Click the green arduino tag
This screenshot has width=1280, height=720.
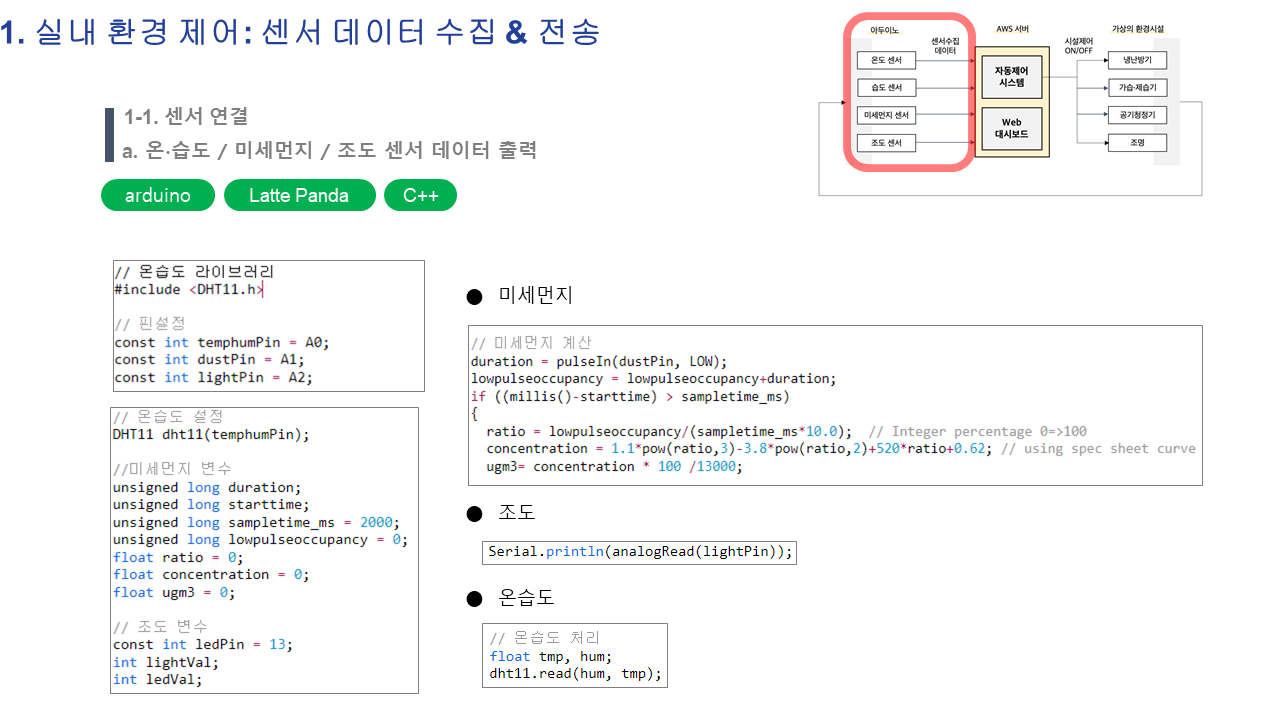[158, 196]
